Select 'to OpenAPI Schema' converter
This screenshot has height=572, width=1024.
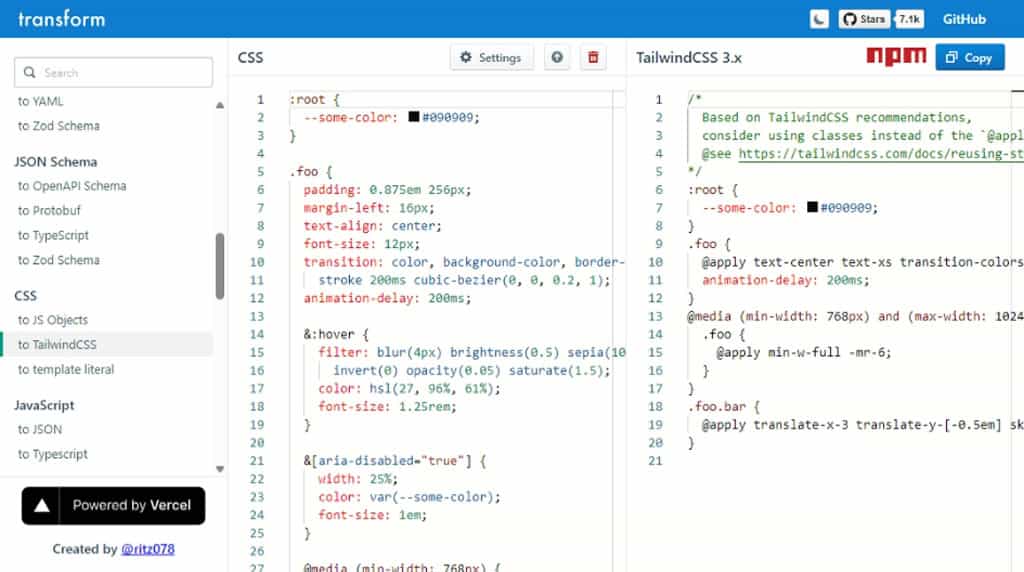[x=72, y=186]
